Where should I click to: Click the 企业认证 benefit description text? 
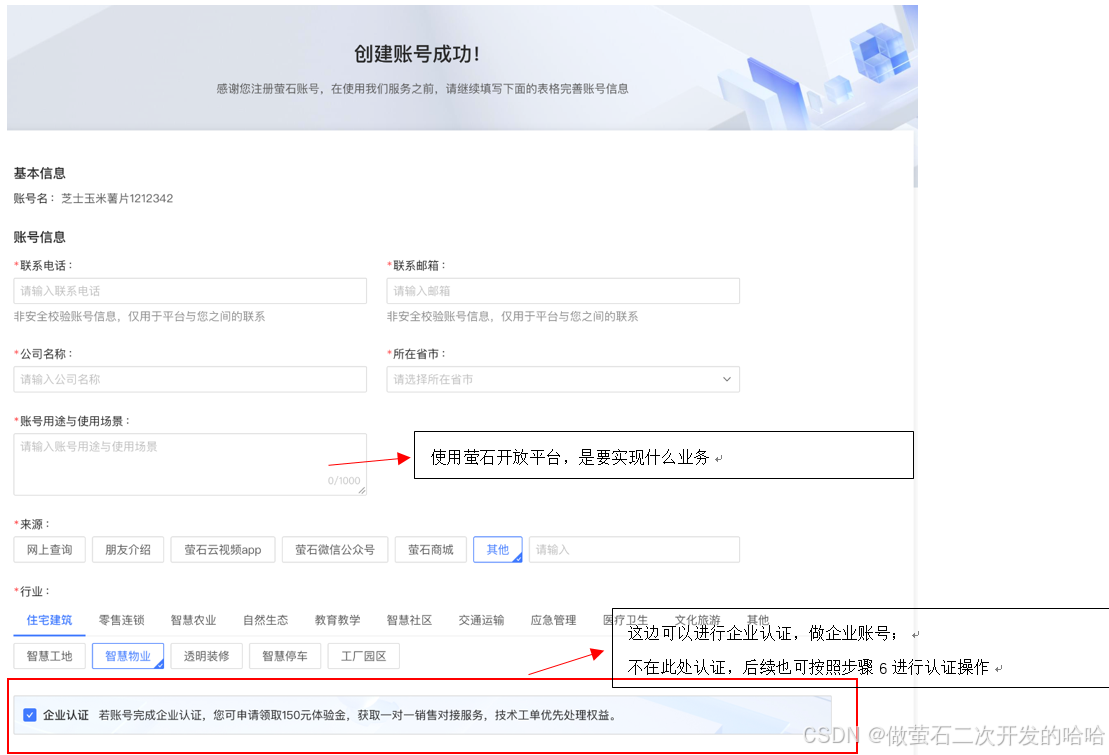tap(359, 715)
